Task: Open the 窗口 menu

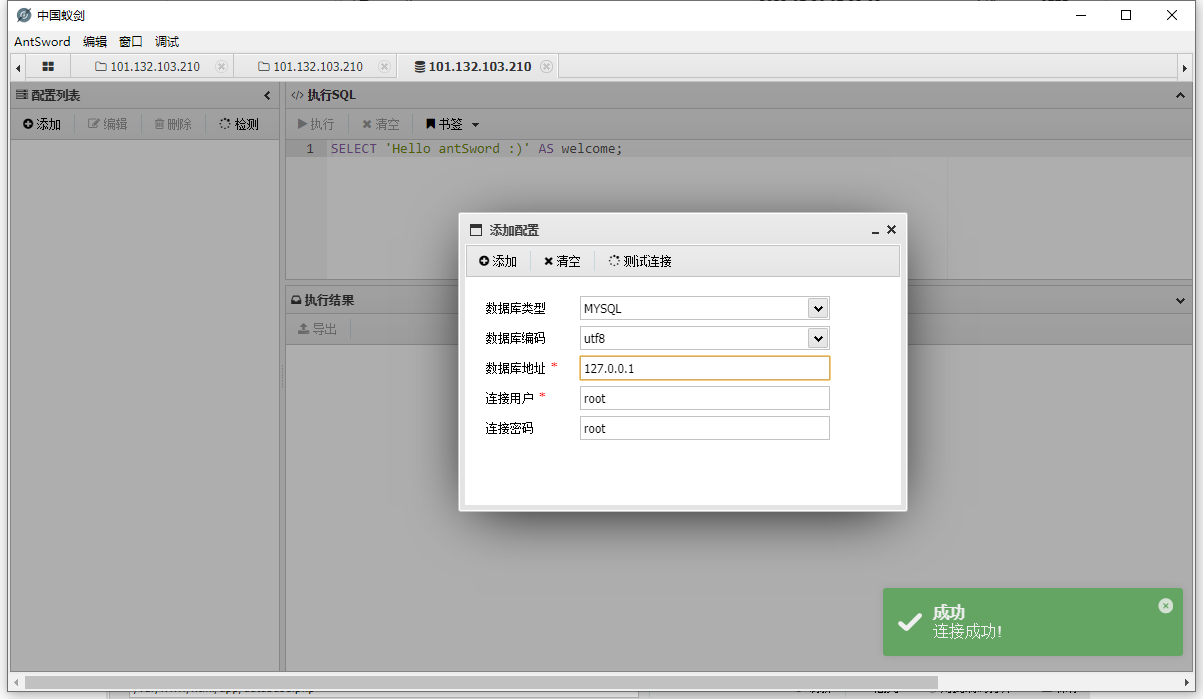Action: [x=131, y=42]
